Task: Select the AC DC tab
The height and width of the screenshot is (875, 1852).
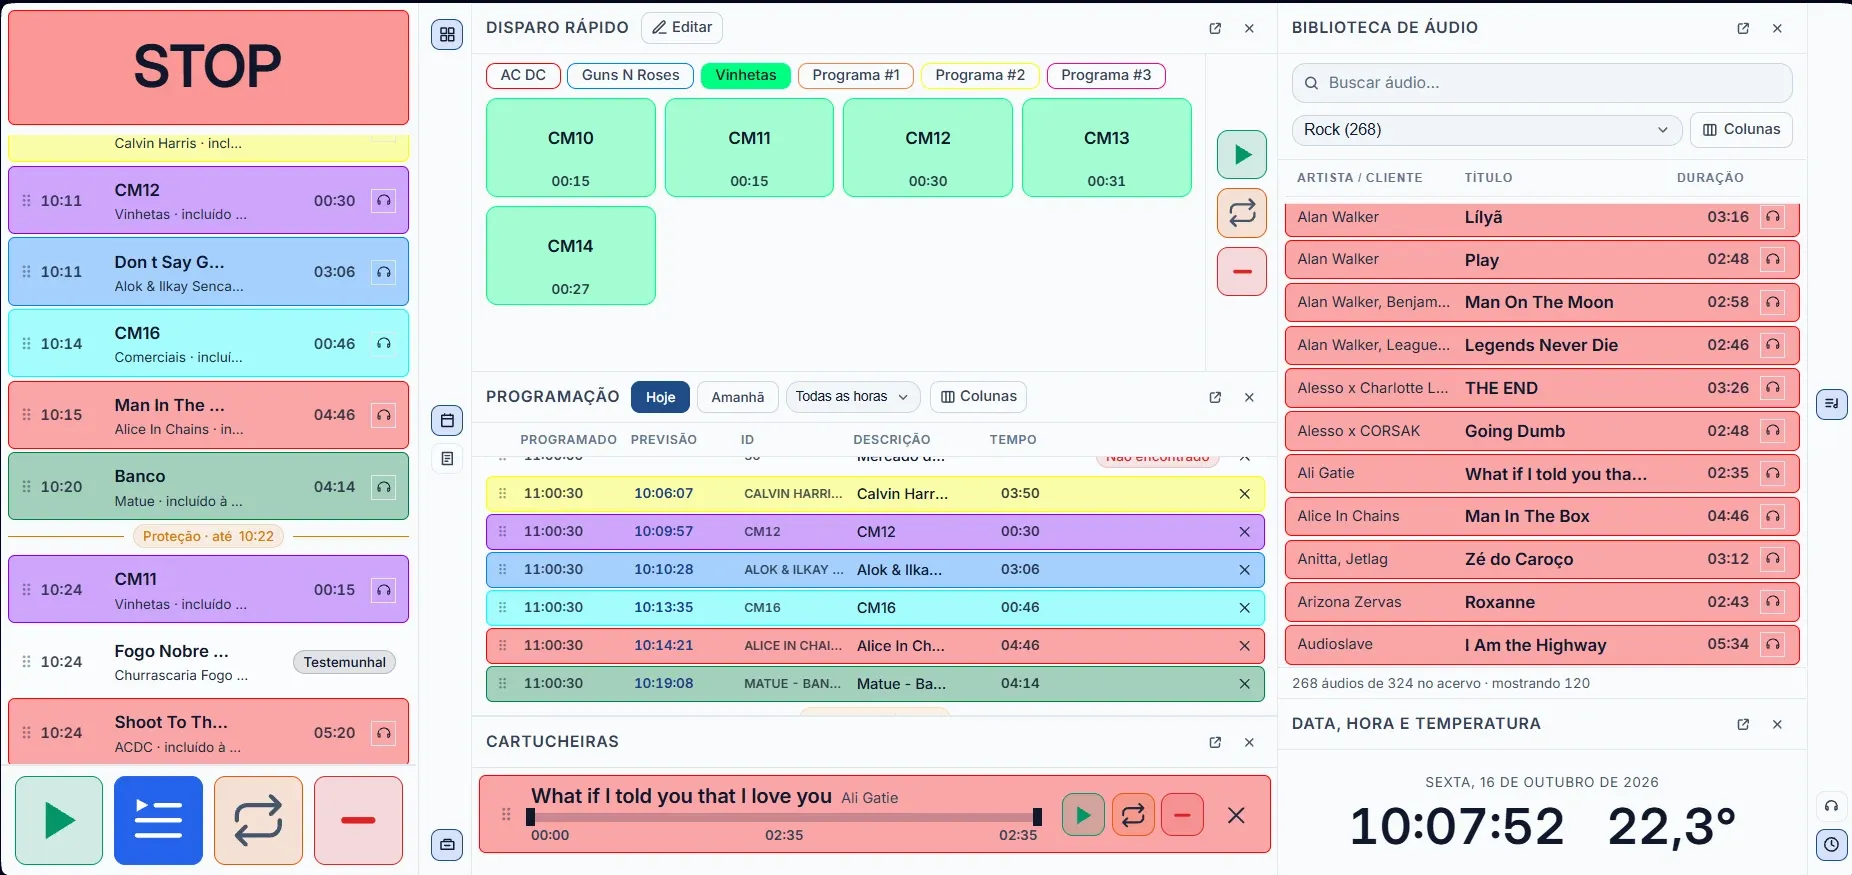Action: coord(523,75)
